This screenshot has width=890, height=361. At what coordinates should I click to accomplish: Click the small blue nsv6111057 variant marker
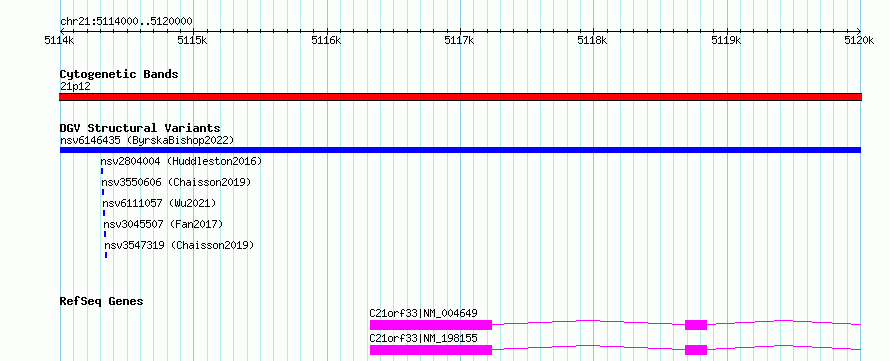click(104, 213)
